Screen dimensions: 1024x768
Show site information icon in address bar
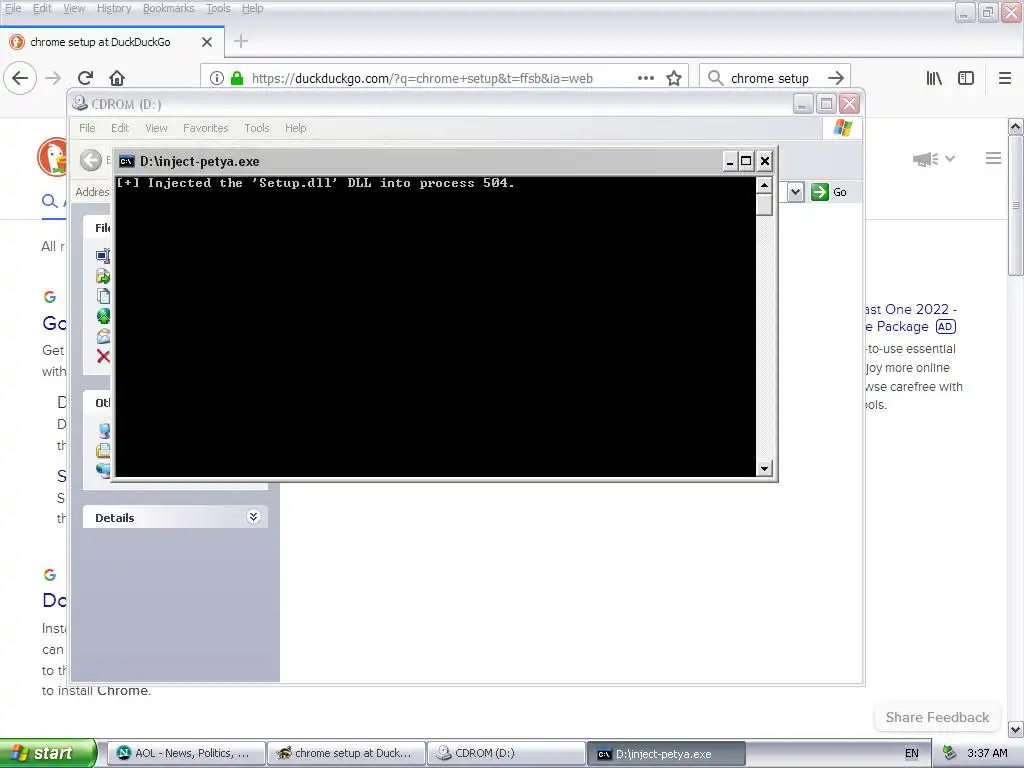point(217,78)
